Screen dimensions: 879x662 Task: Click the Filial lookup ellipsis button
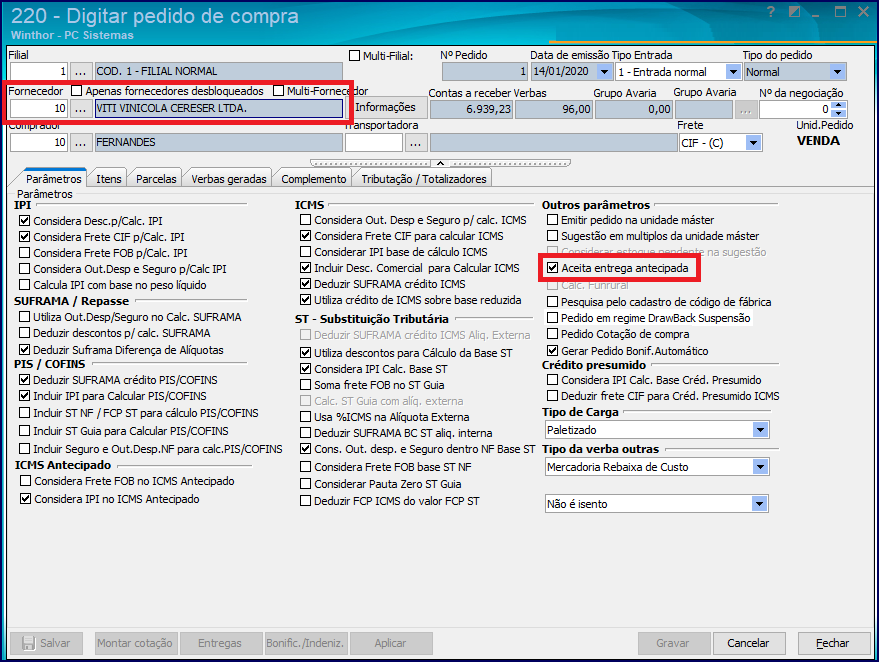coord(80,72)
